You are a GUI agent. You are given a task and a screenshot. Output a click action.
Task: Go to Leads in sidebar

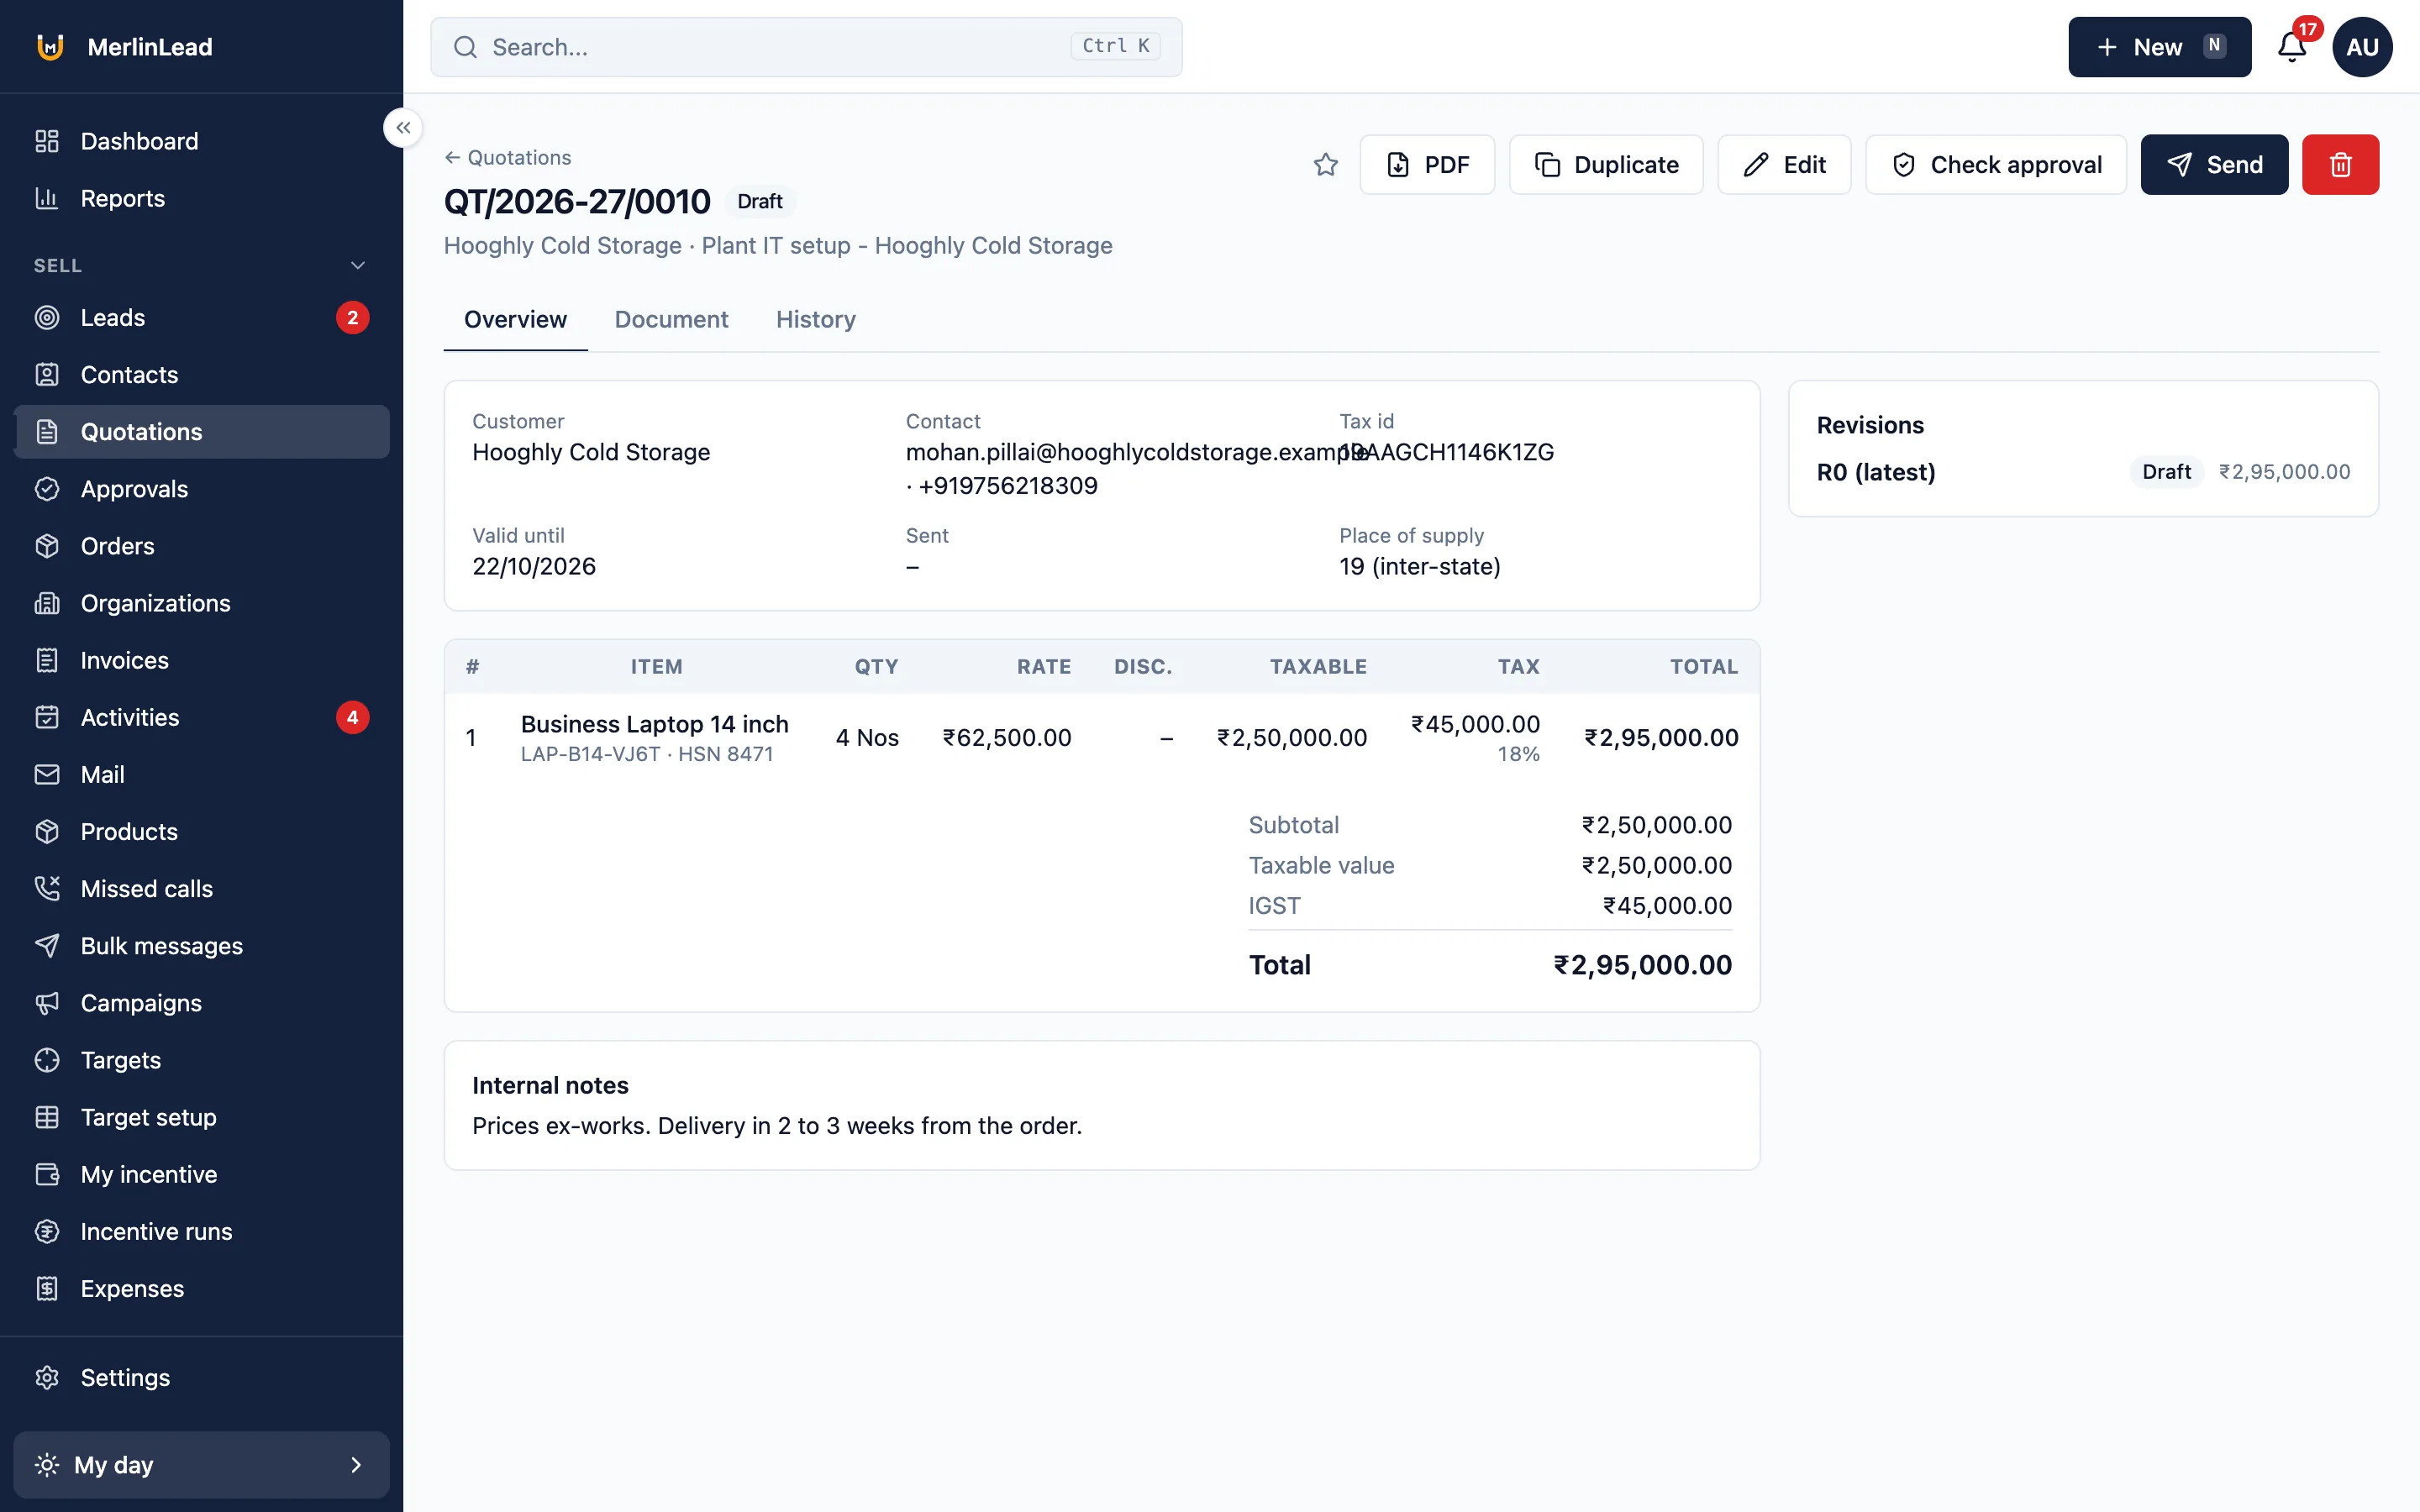pos(202,317)
